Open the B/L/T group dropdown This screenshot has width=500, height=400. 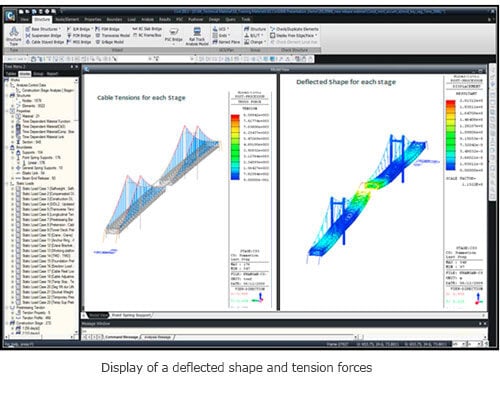click(x=254, y=35)
